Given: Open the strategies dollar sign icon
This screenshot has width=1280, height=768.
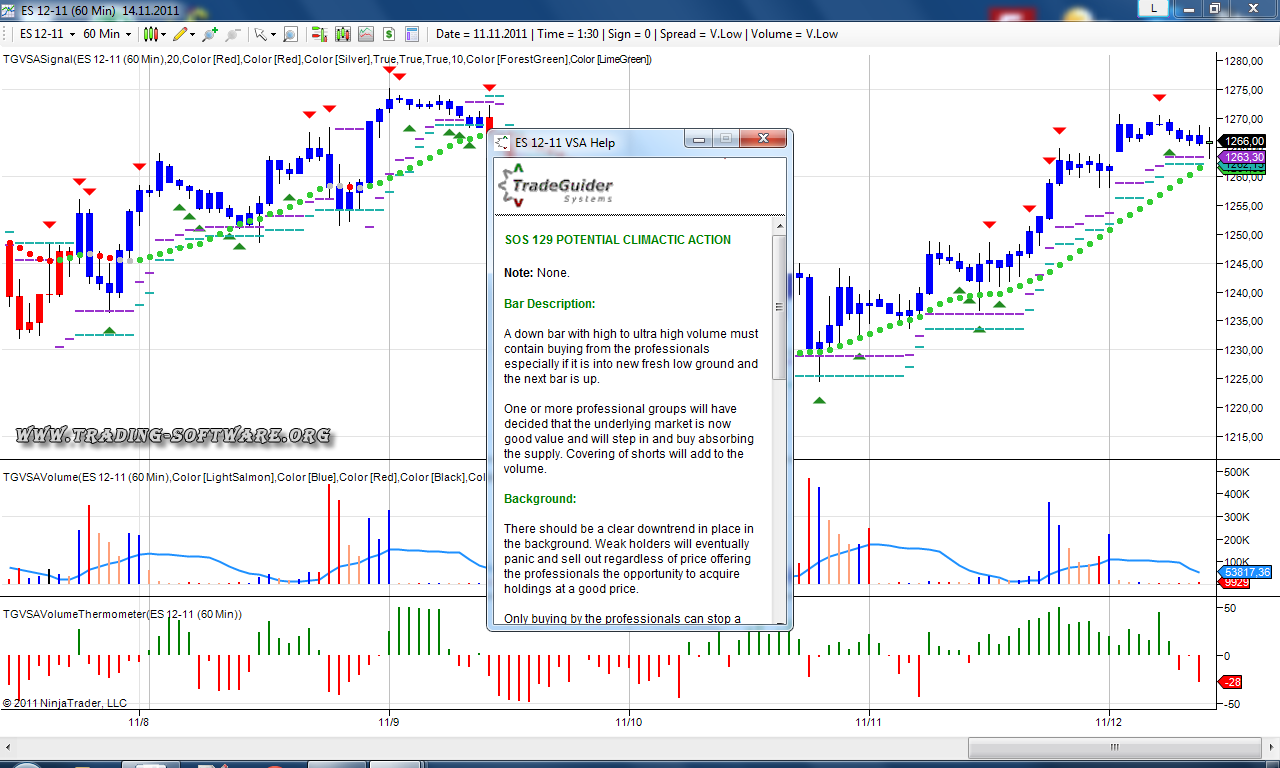Looking at the screenshot, I should 389,34.
